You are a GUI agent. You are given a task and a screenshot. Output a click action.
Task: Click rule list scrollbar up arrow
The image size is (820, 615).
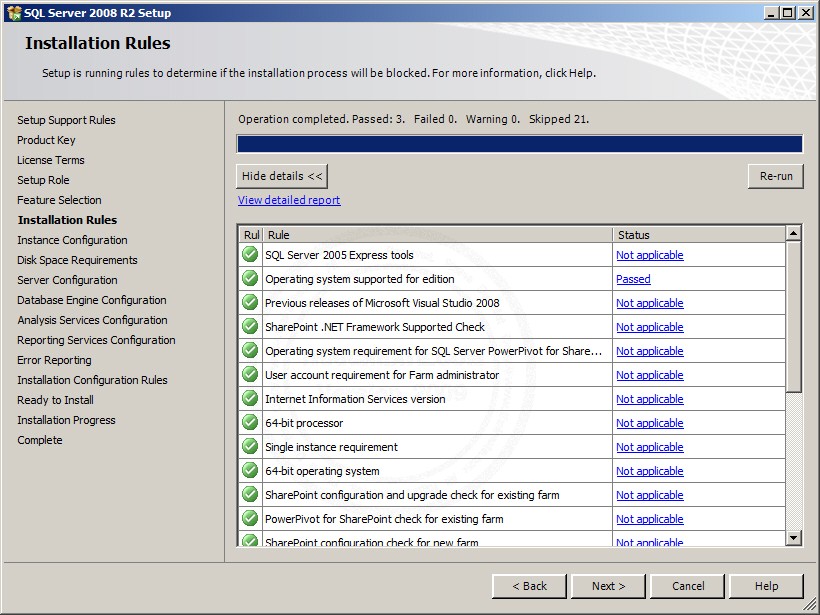[793, 233]
